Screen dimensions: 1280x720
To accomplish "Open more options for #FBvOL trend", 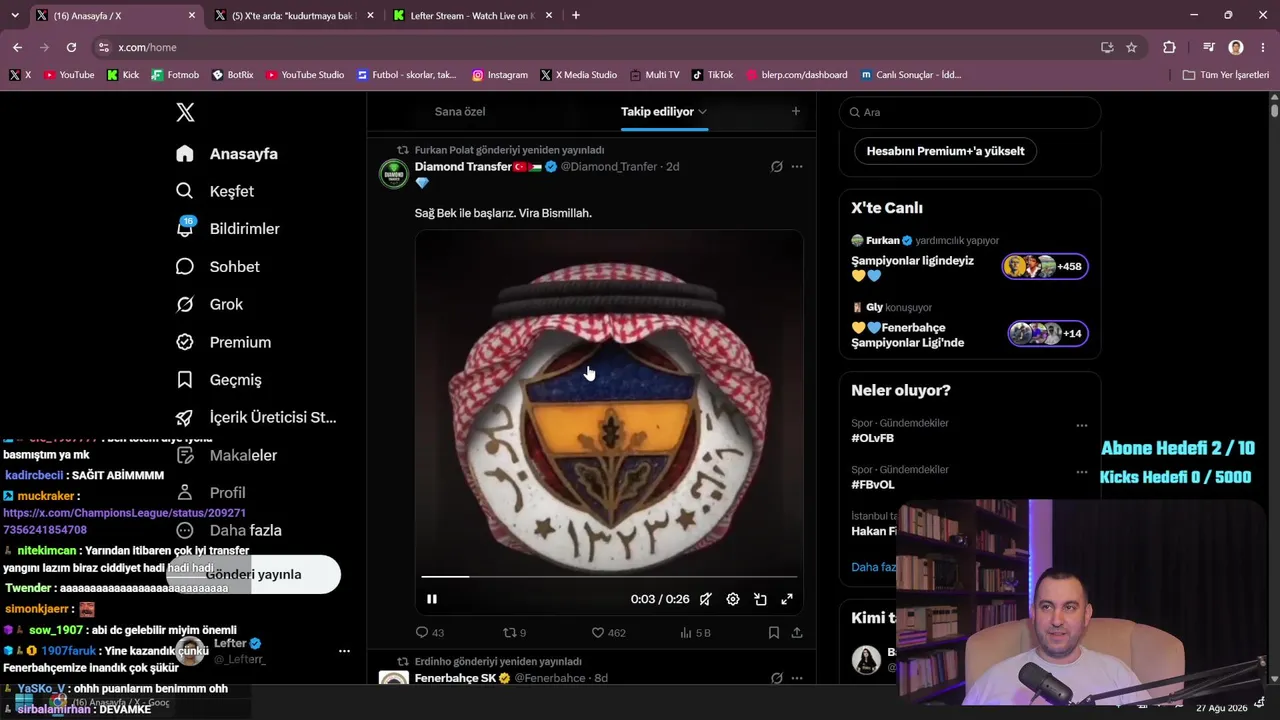I will (1081, 472).
